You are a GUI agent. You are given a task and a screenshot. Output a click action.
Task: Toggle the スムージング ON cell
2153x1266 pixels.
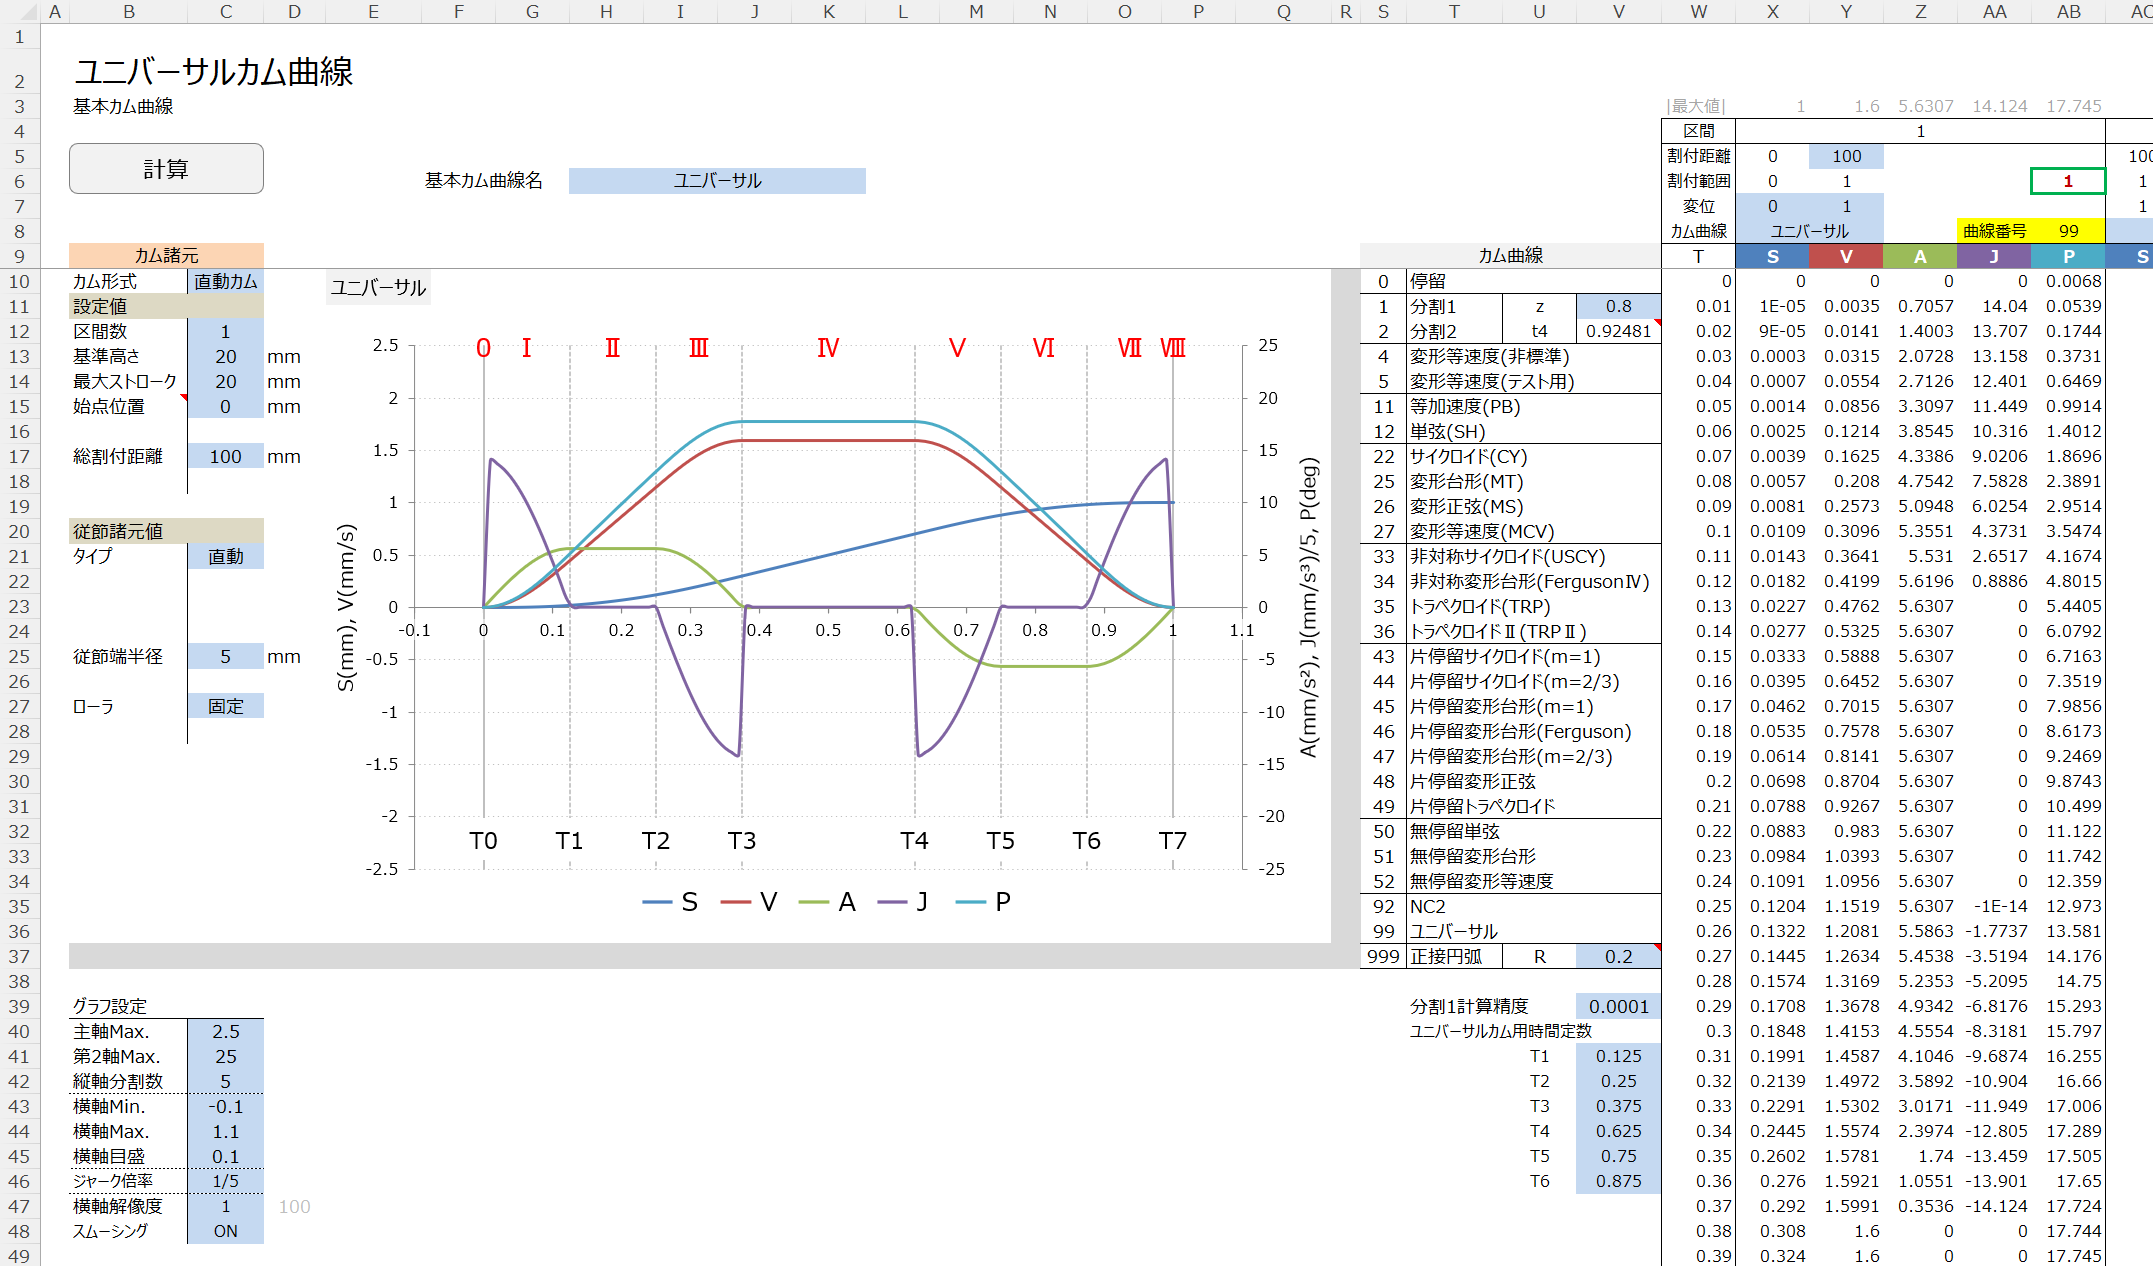tap(225, 1232)
